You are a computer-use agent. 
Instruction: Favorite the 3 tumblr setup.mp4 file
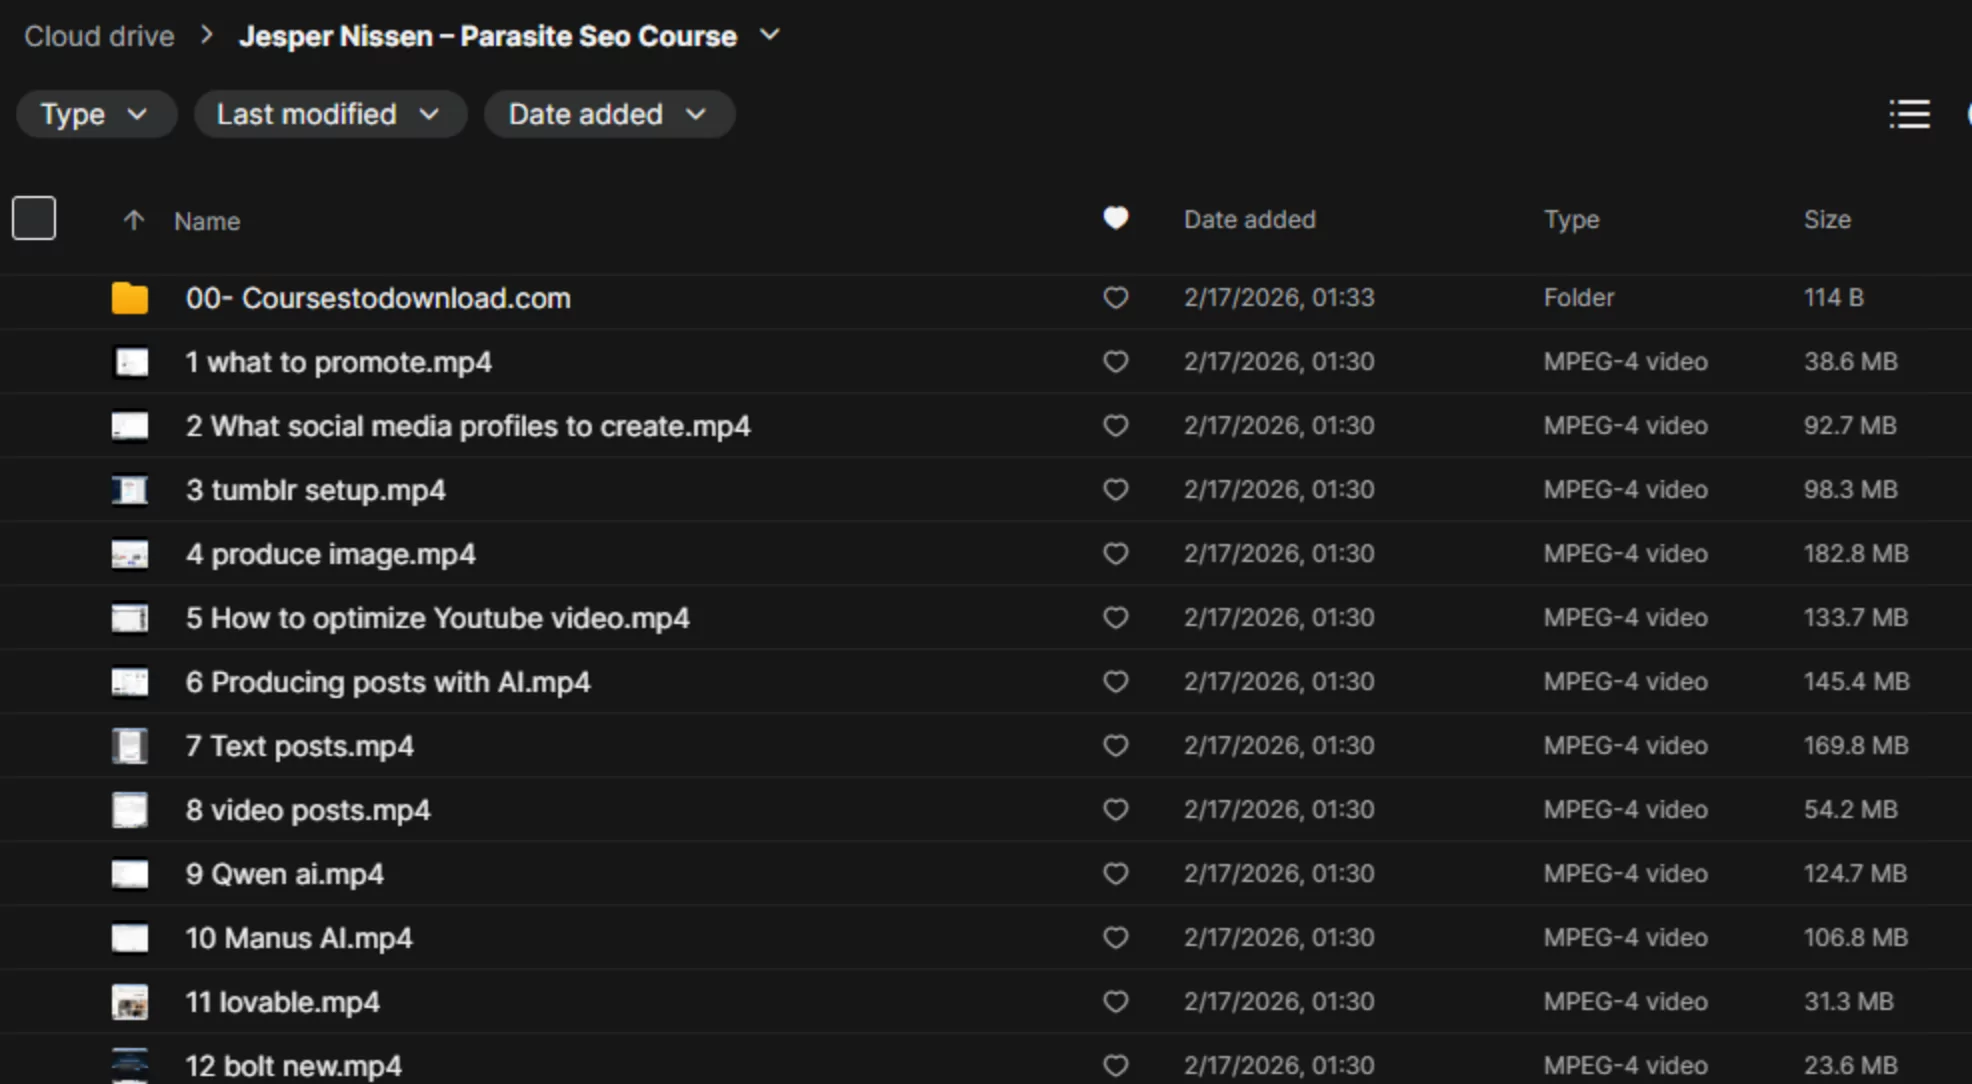(1116, 490)
